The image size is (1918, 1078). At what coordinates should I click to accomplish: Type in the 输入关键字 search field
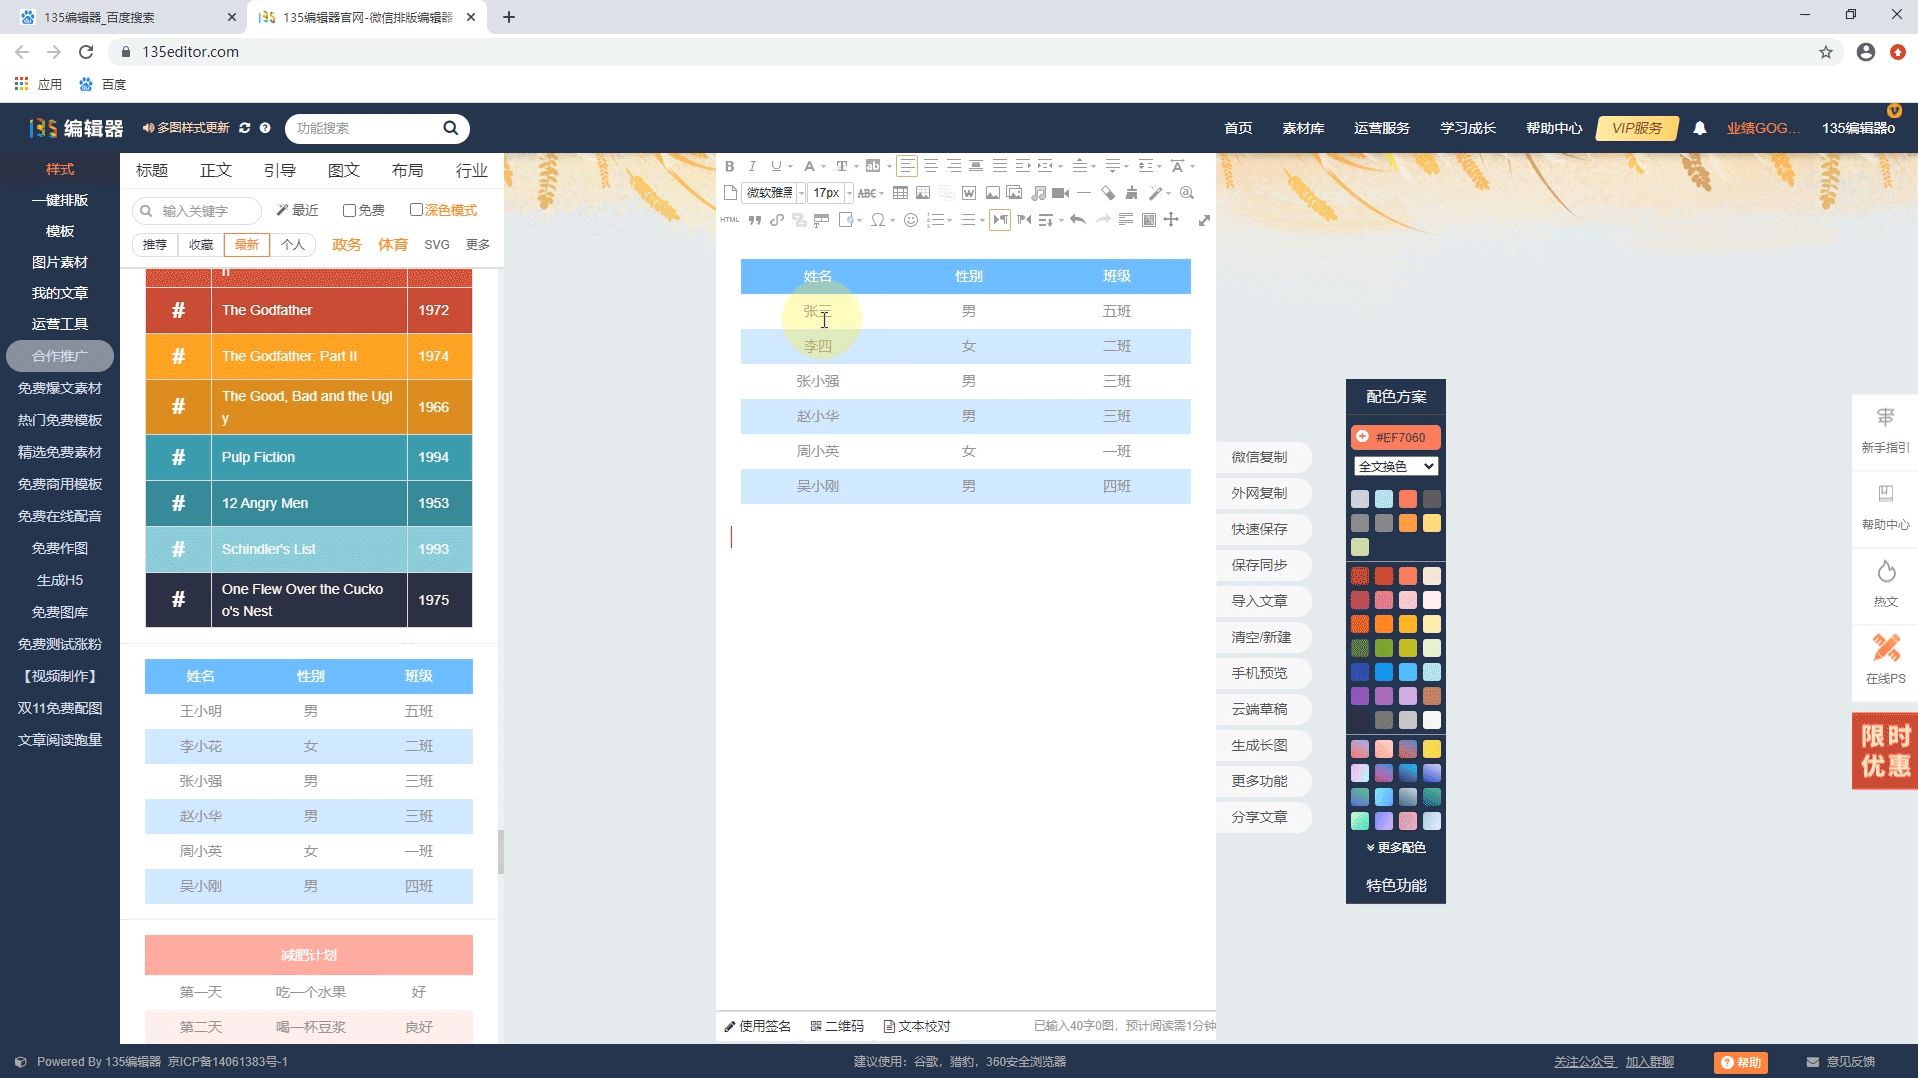point(207,211)
